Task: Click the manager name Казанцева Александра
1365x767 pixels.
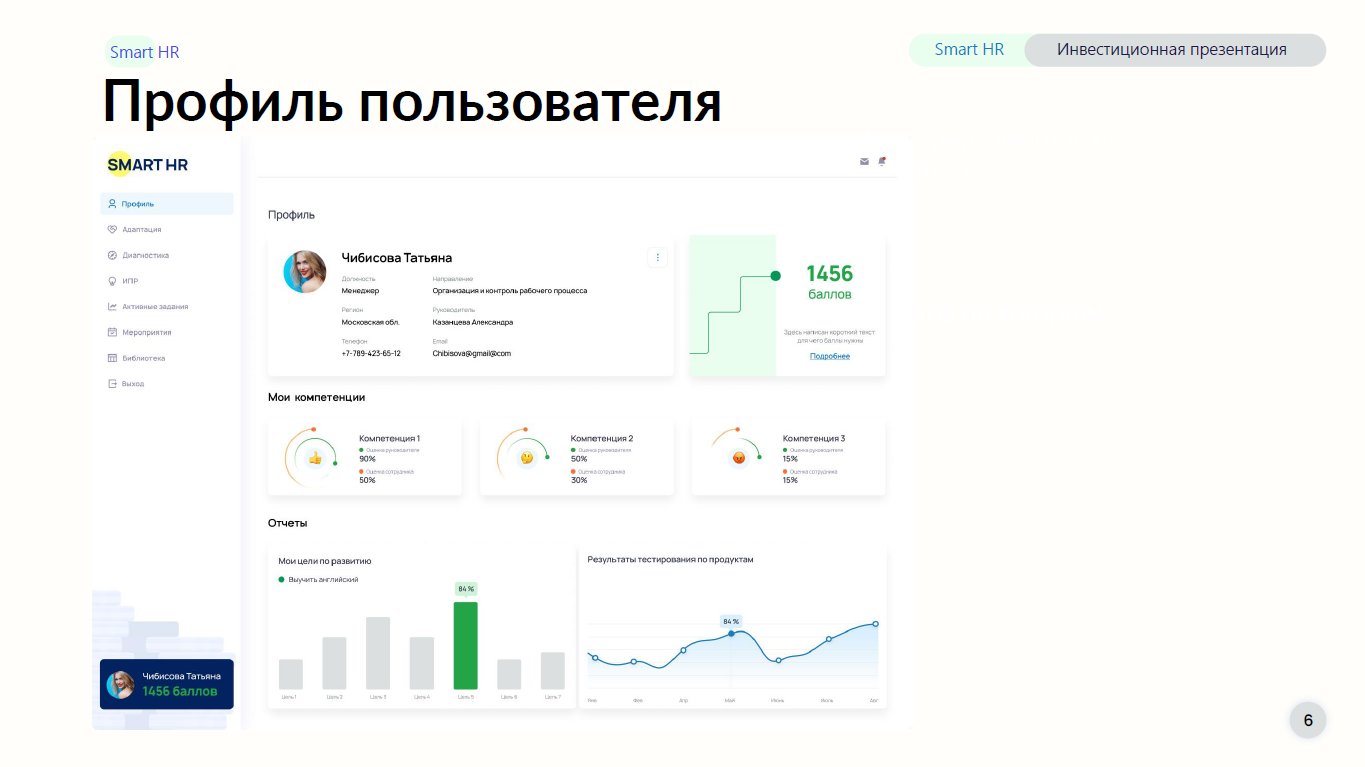Action: [473, 322]
